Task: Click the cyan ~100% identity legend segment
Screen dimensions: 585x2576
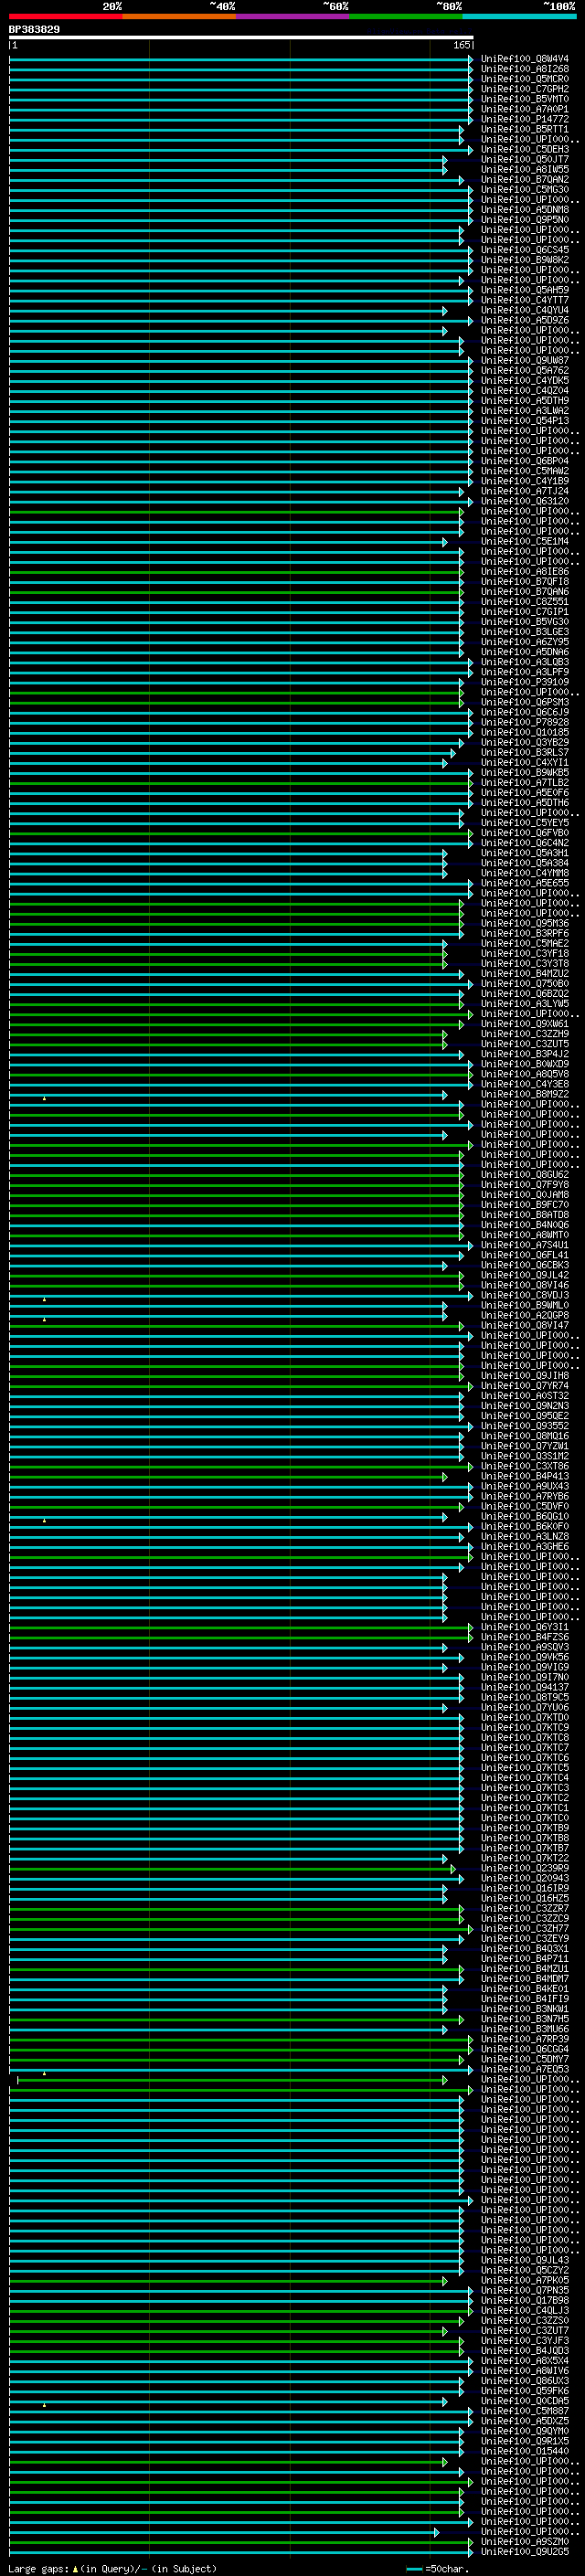Action: [x=519, y=16]
